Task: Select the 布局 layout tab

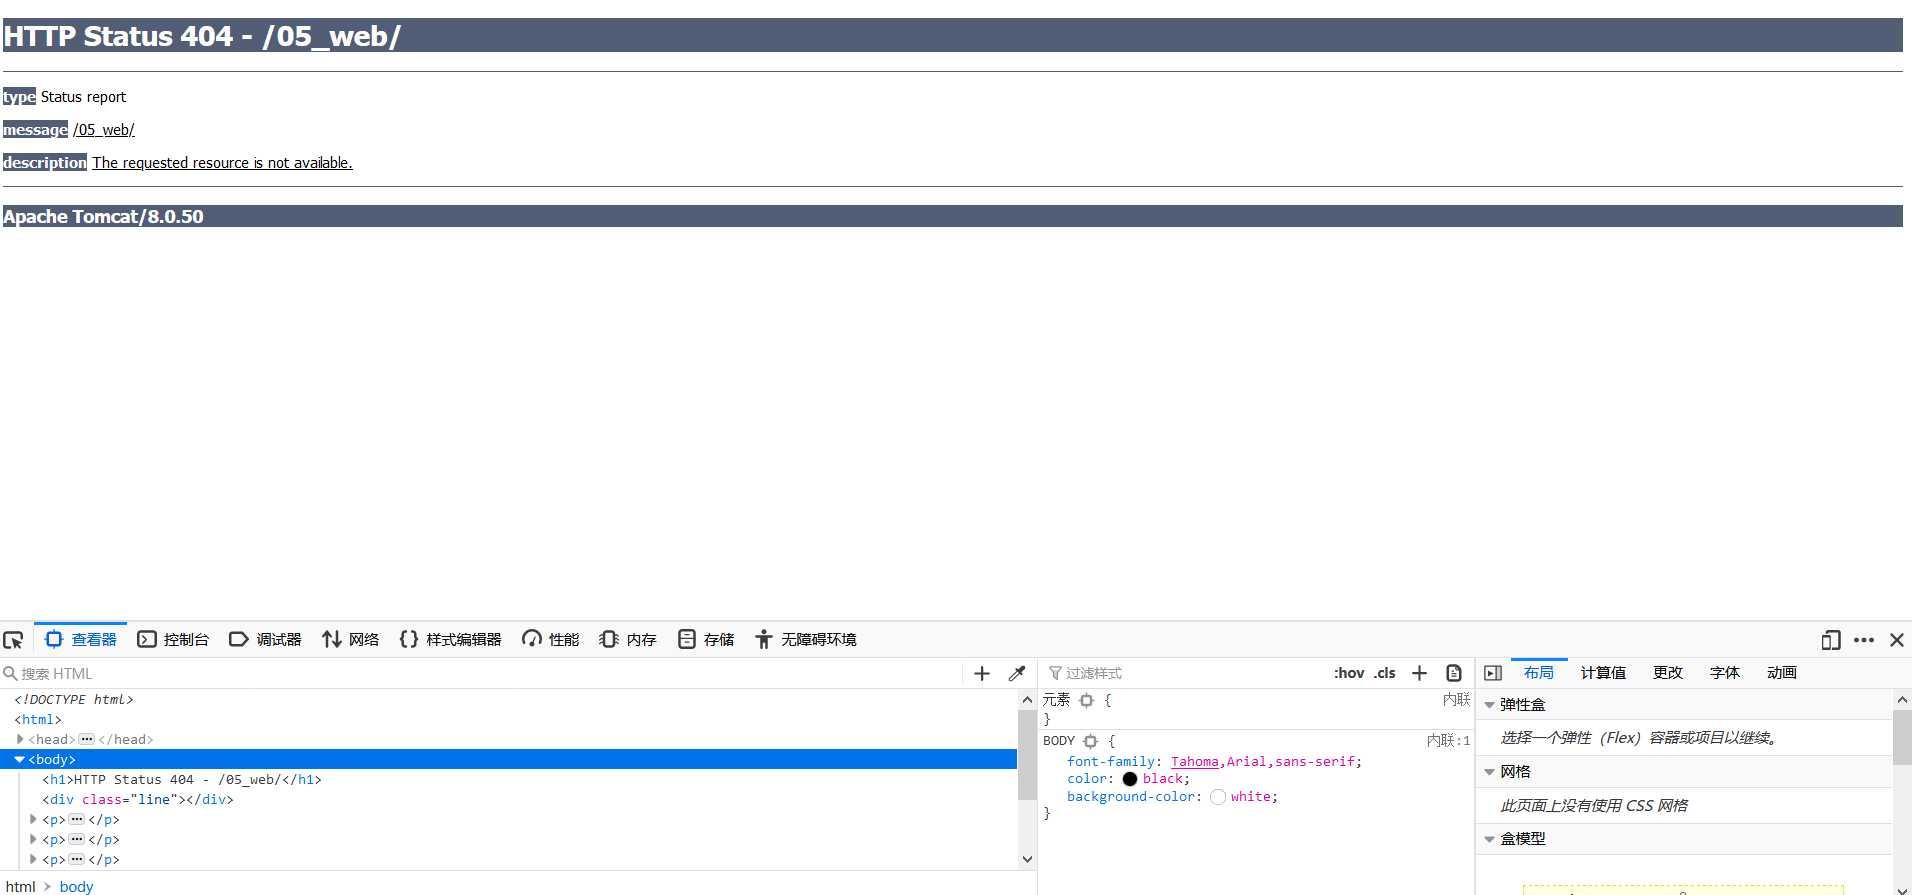Action: pyautogui.click(x=1539, y=673)
